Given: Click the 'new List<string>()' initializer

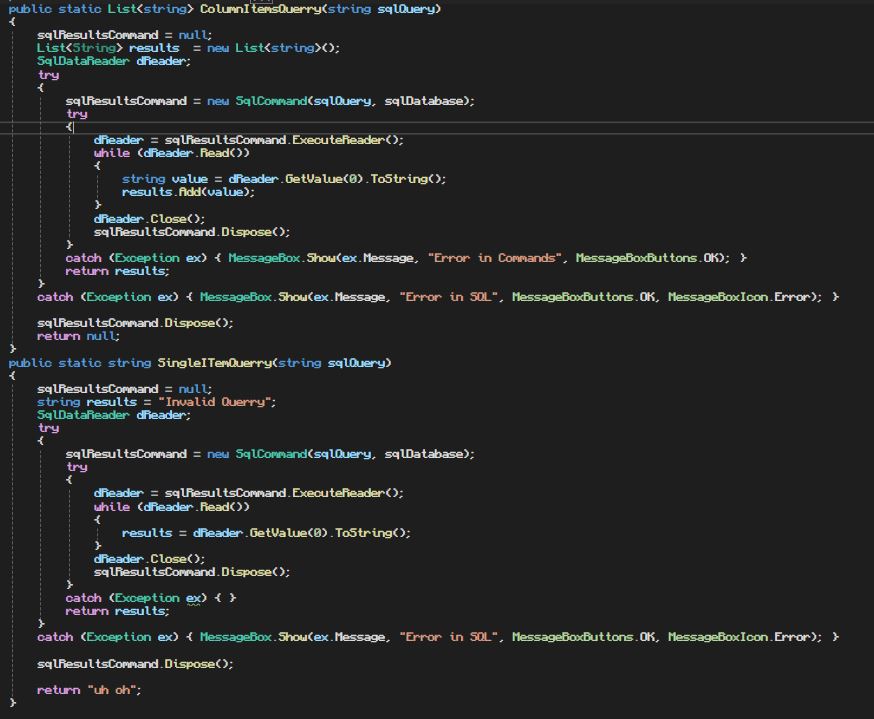Looking at the screenshot, I should click(273, 48).
